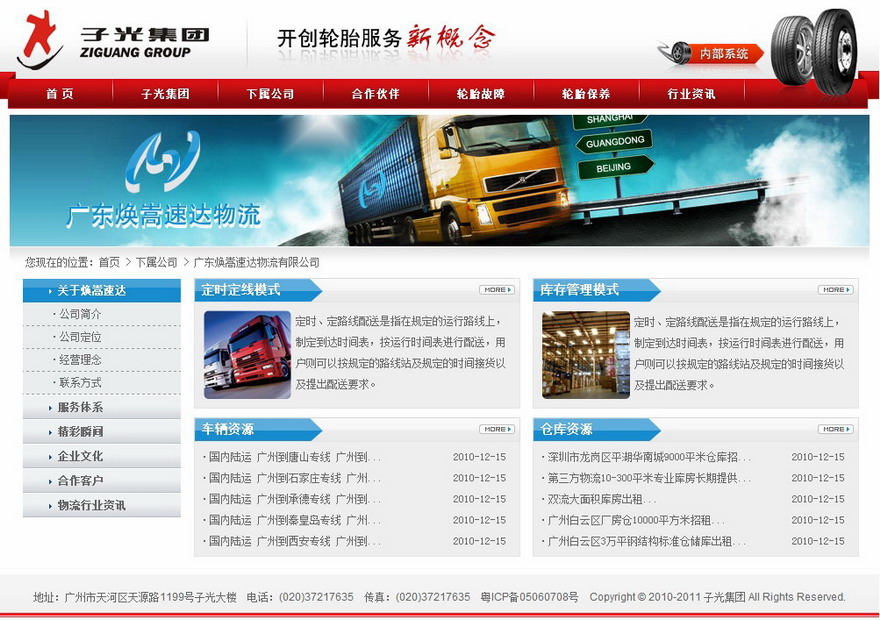The width and height of the screenshot is (880, 620).
Task: Expand the 服务体系 sidebar section
Action: (102, 407)
